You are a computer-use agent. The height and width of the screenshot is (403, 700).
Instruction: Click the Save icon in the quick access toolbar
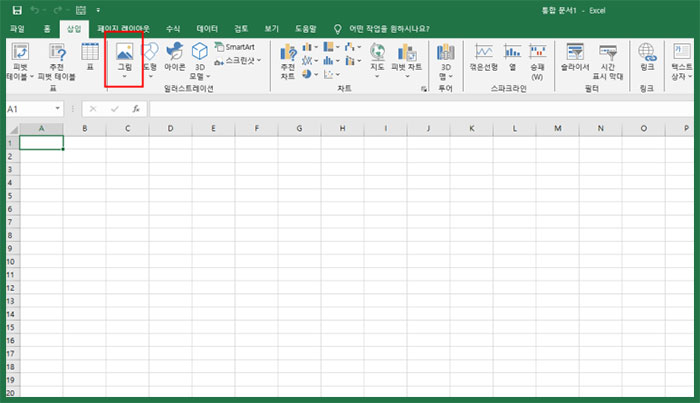tap(17, 10)
